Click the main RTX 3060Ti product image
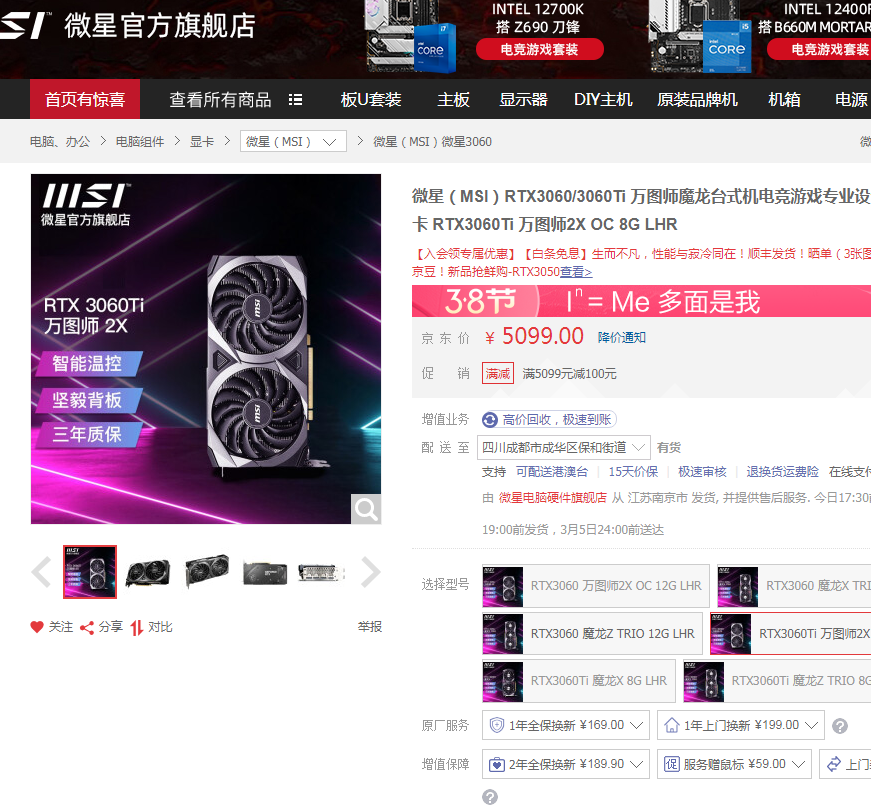The width and height of the screenshot is (871, 808). click(206, 349)
